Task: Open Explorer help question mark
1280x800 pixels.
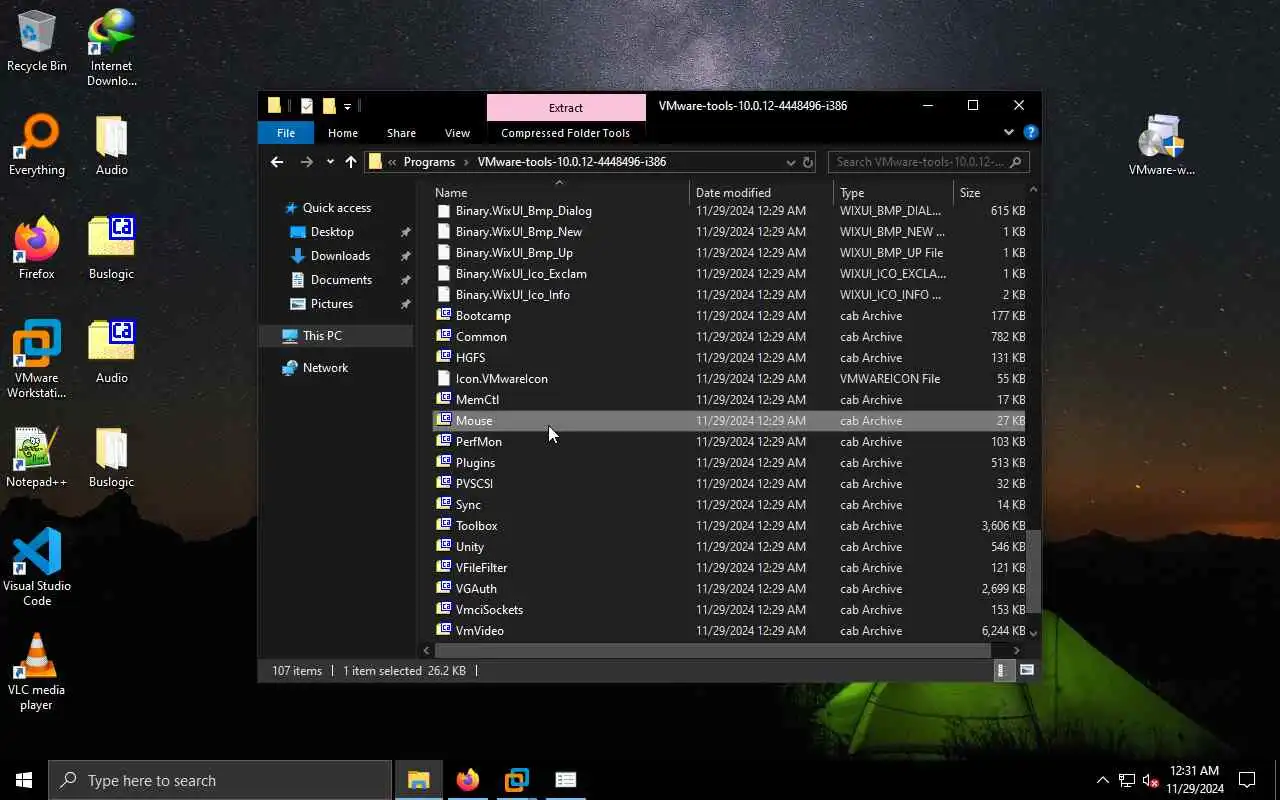Action: [1031, 132]
